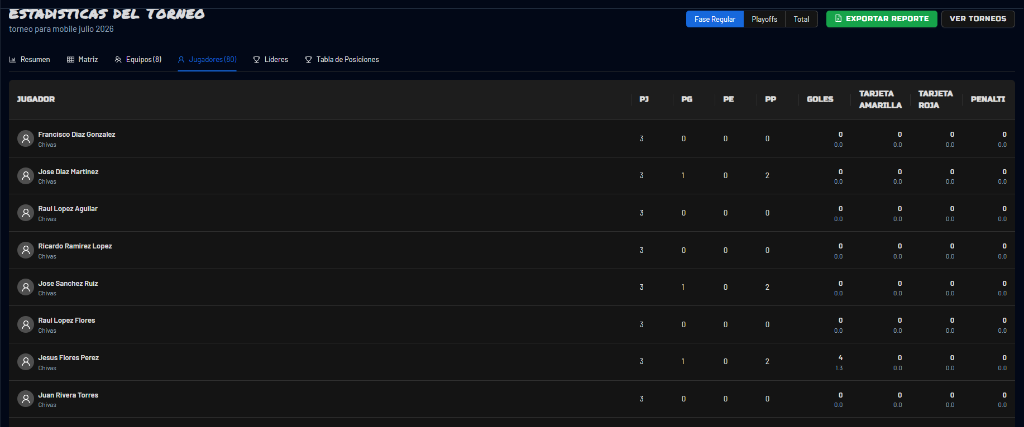Click the Resumen tab chart icon

click(x=12, y=59)
